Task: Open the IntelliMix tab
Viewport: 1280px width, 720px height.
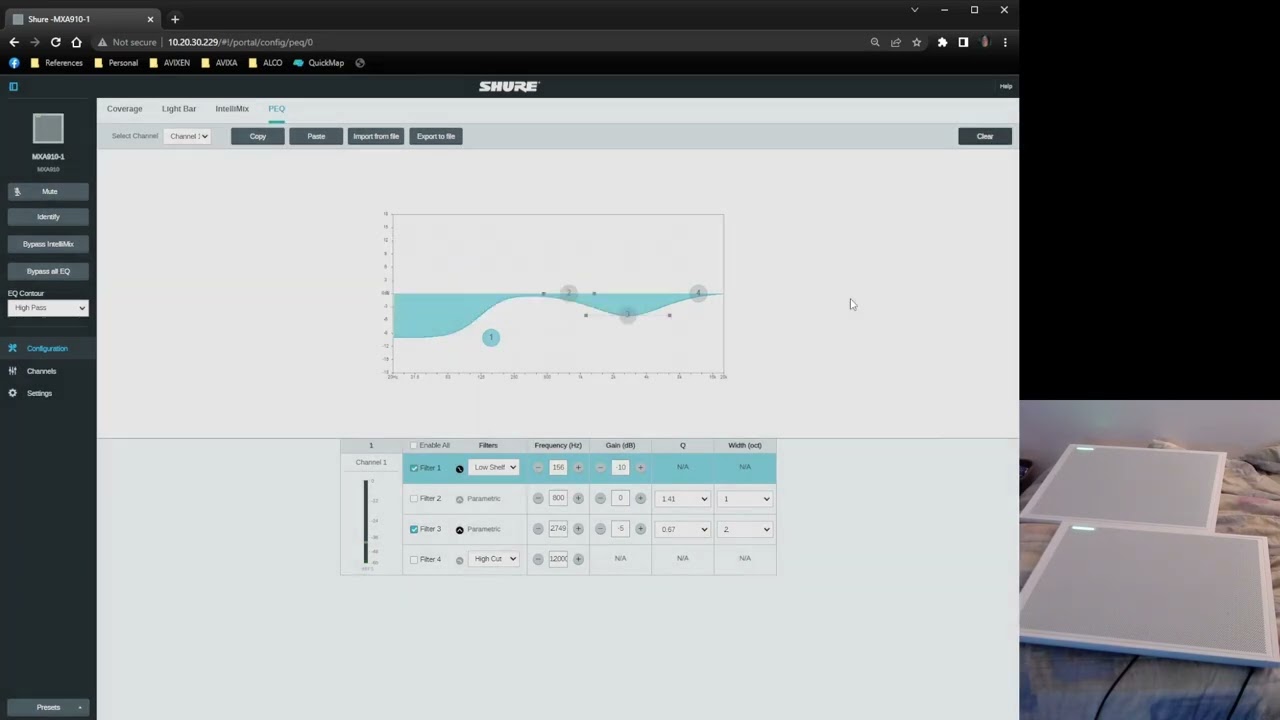Action: tap(232, 109)
